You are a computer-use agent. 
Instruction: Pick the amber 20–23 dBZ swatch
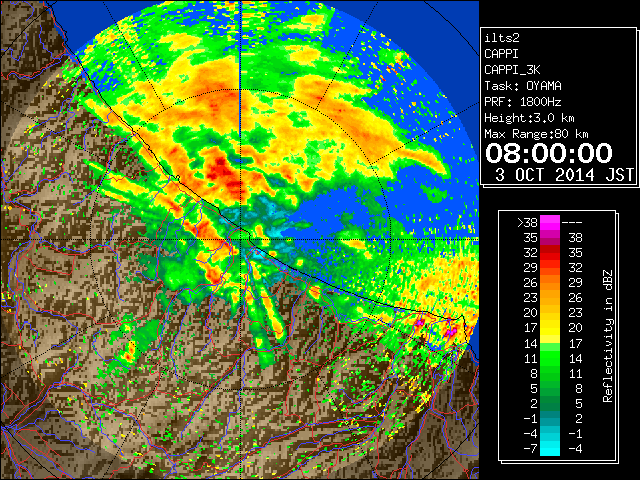point(550,313)
